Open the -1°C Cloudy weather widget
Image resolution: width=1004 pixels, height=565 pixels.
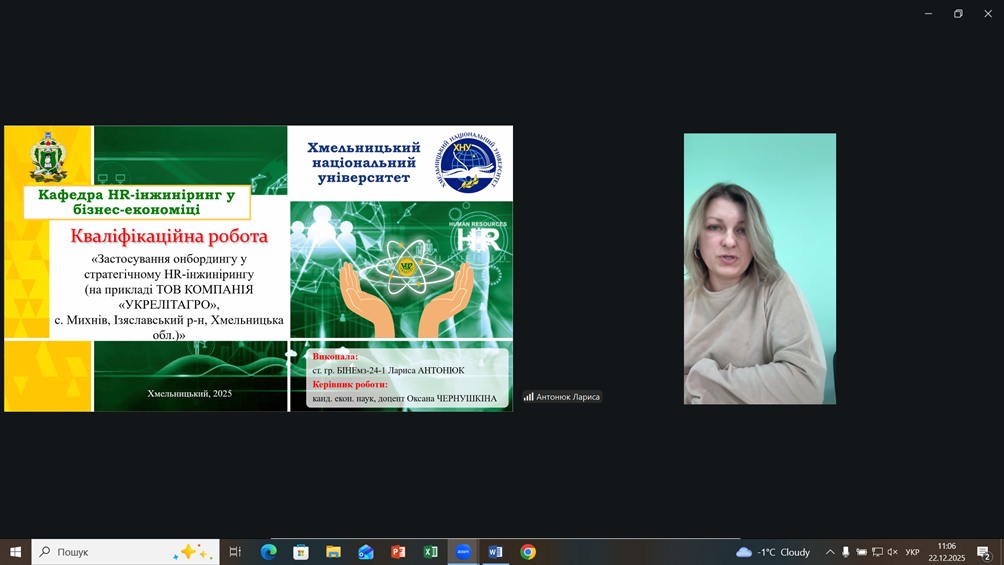tap(773, 552)
